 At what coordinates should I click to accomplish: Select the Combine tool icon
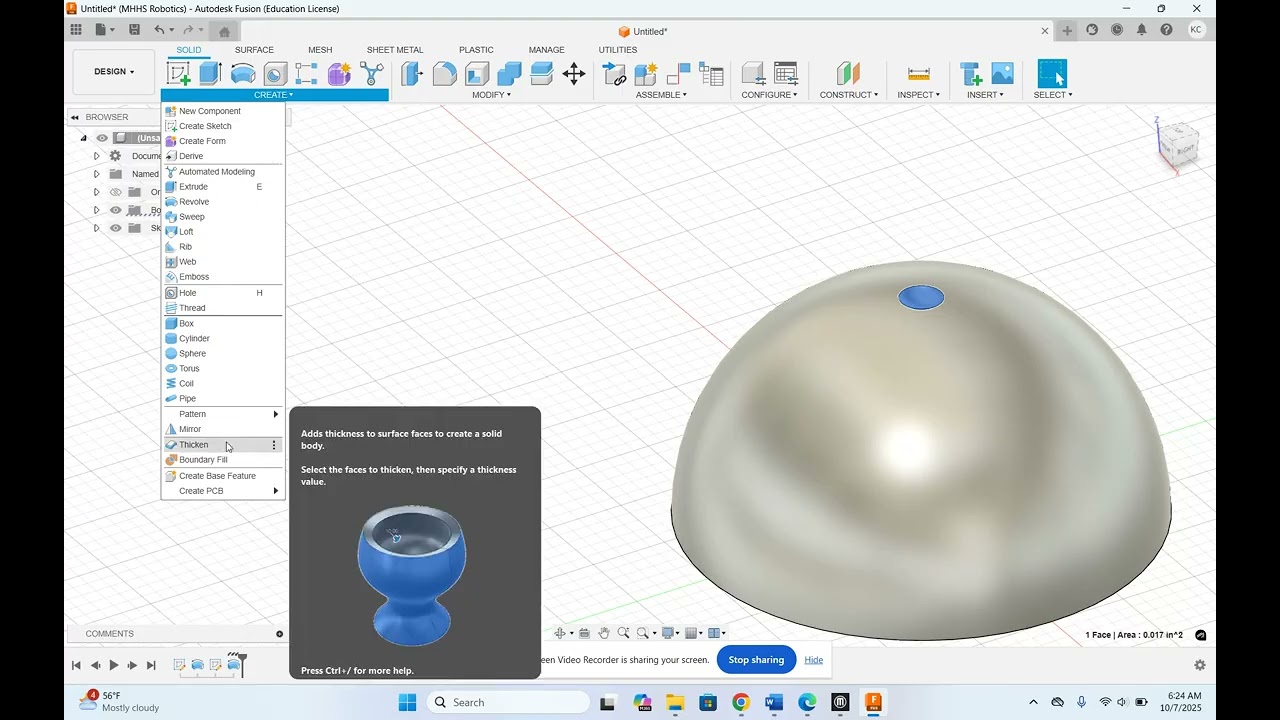point(509,73)
